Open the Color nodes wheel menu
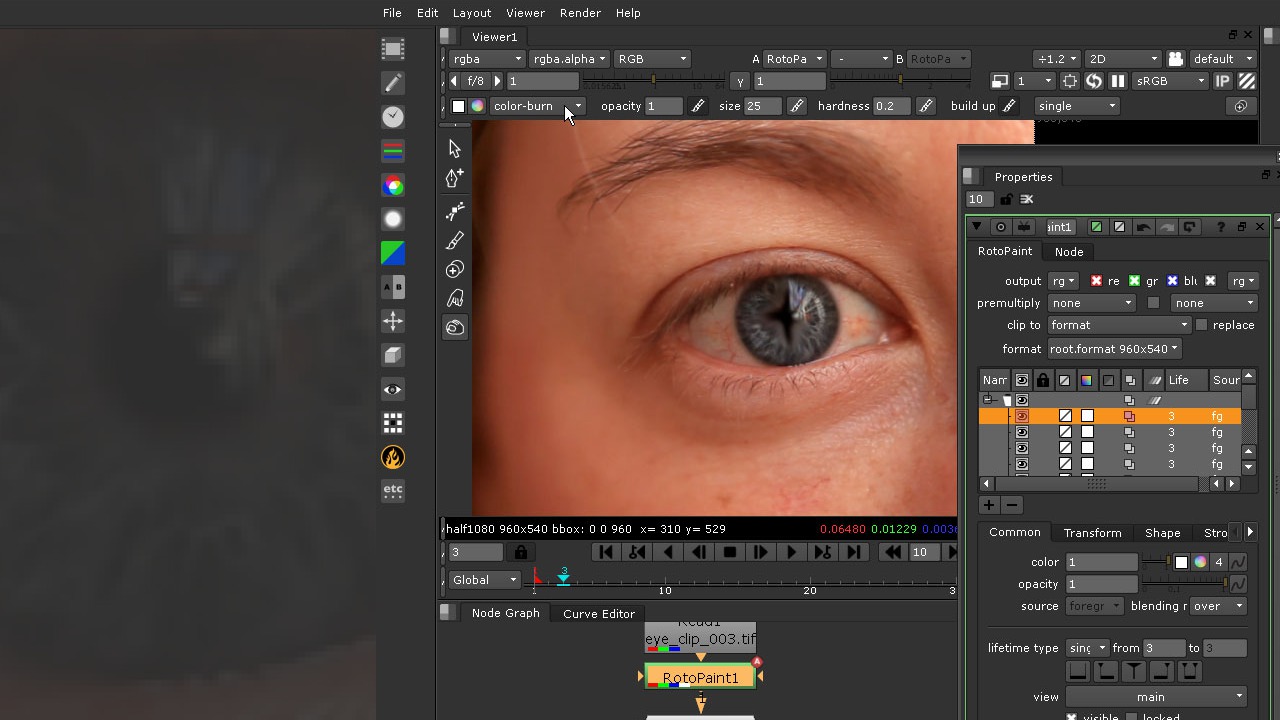The width and height of the screenshot is (1280, 720). (393, 185)
